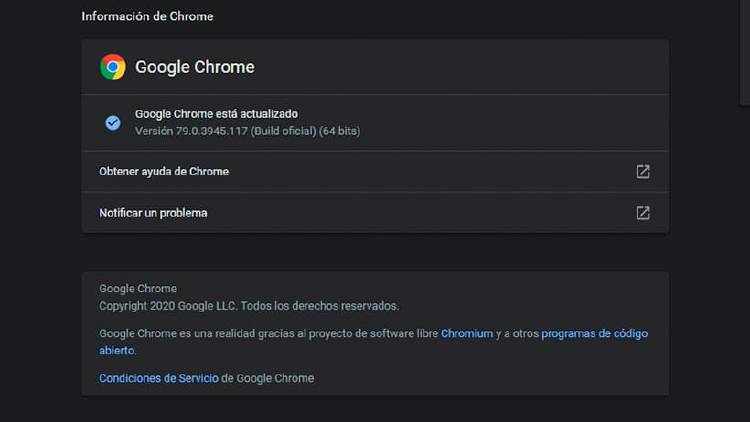Click the Información de Chrome heading
The height and width of the screenshot is (422, 750).
tap(147, 17)
